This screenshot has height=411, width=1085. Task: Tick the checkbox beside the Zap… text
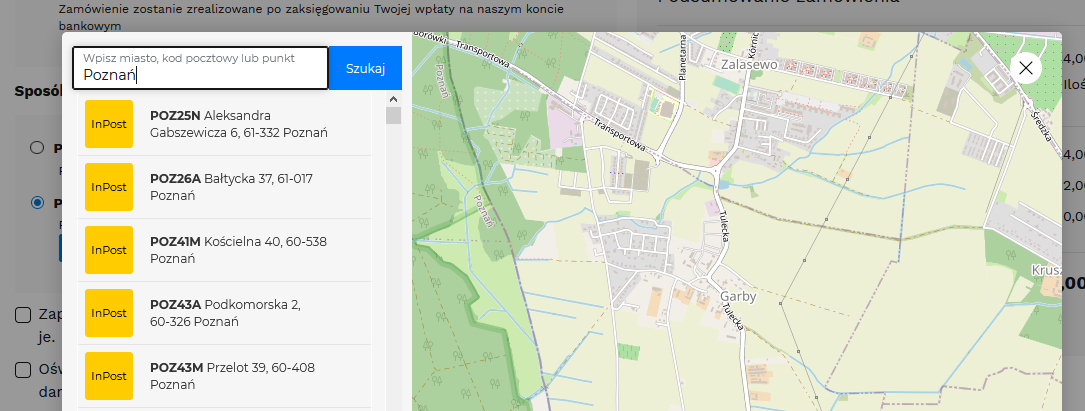point(23,315)
